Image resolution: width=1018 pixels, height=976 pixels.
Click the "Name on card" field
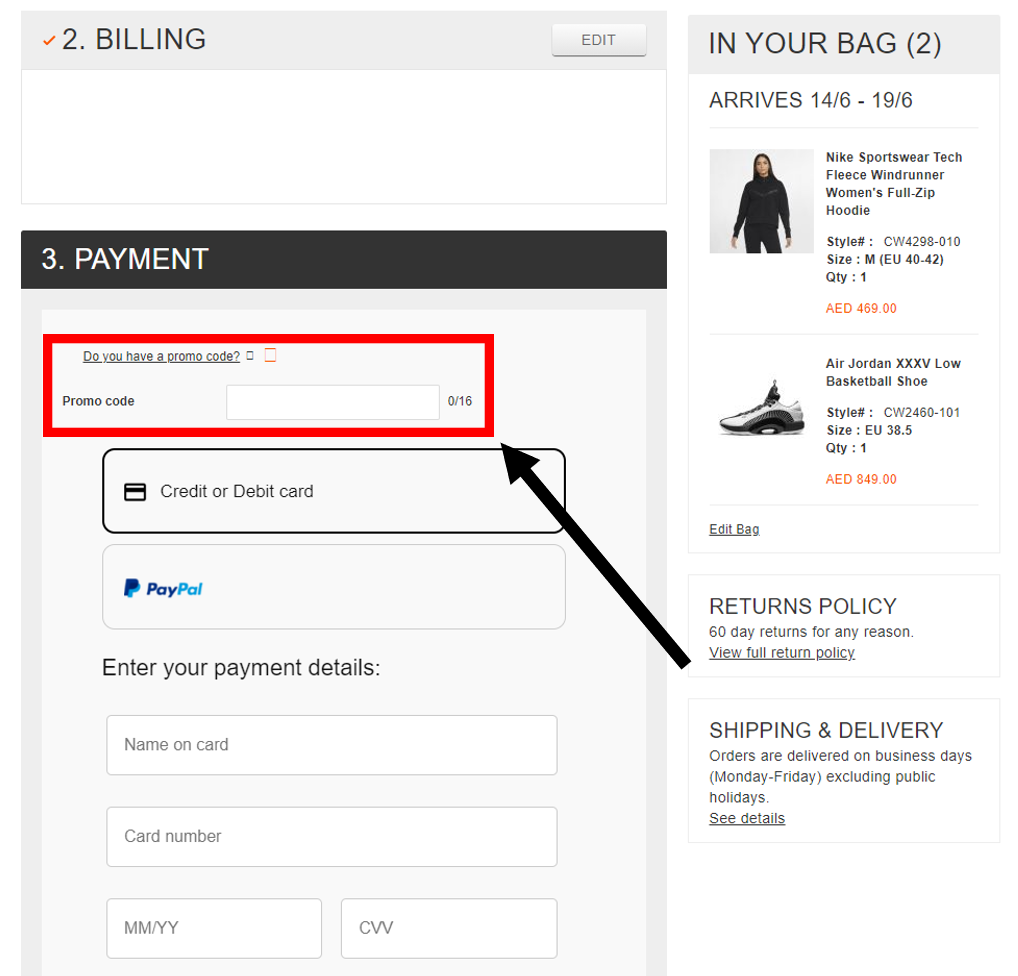click(331, 745)
